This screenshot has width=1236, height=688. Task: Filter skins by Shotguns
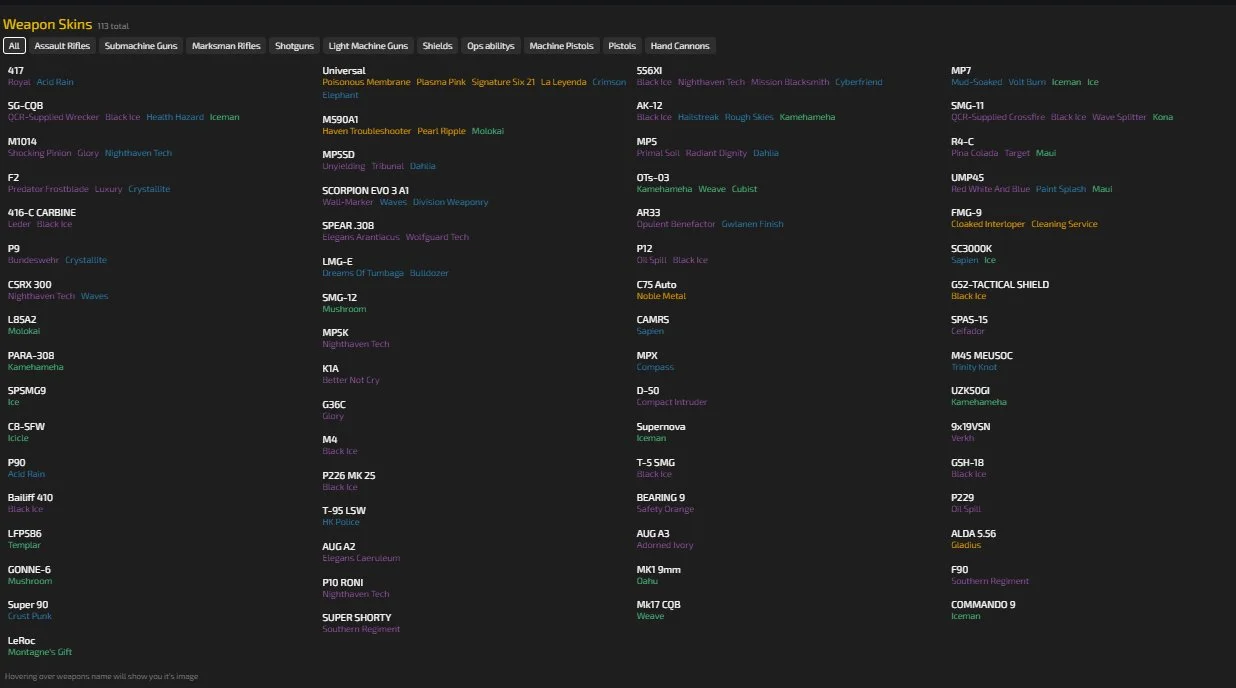(295, 46)
